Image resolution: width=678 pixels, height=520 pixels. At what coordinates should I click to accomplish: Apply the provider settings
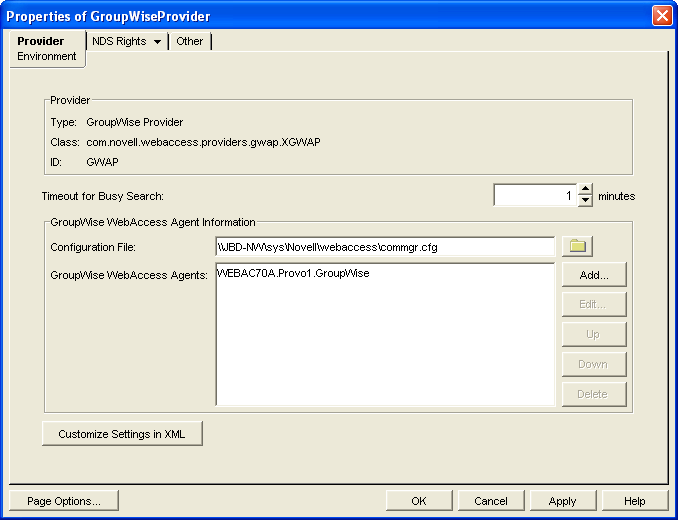click(562, 501)
